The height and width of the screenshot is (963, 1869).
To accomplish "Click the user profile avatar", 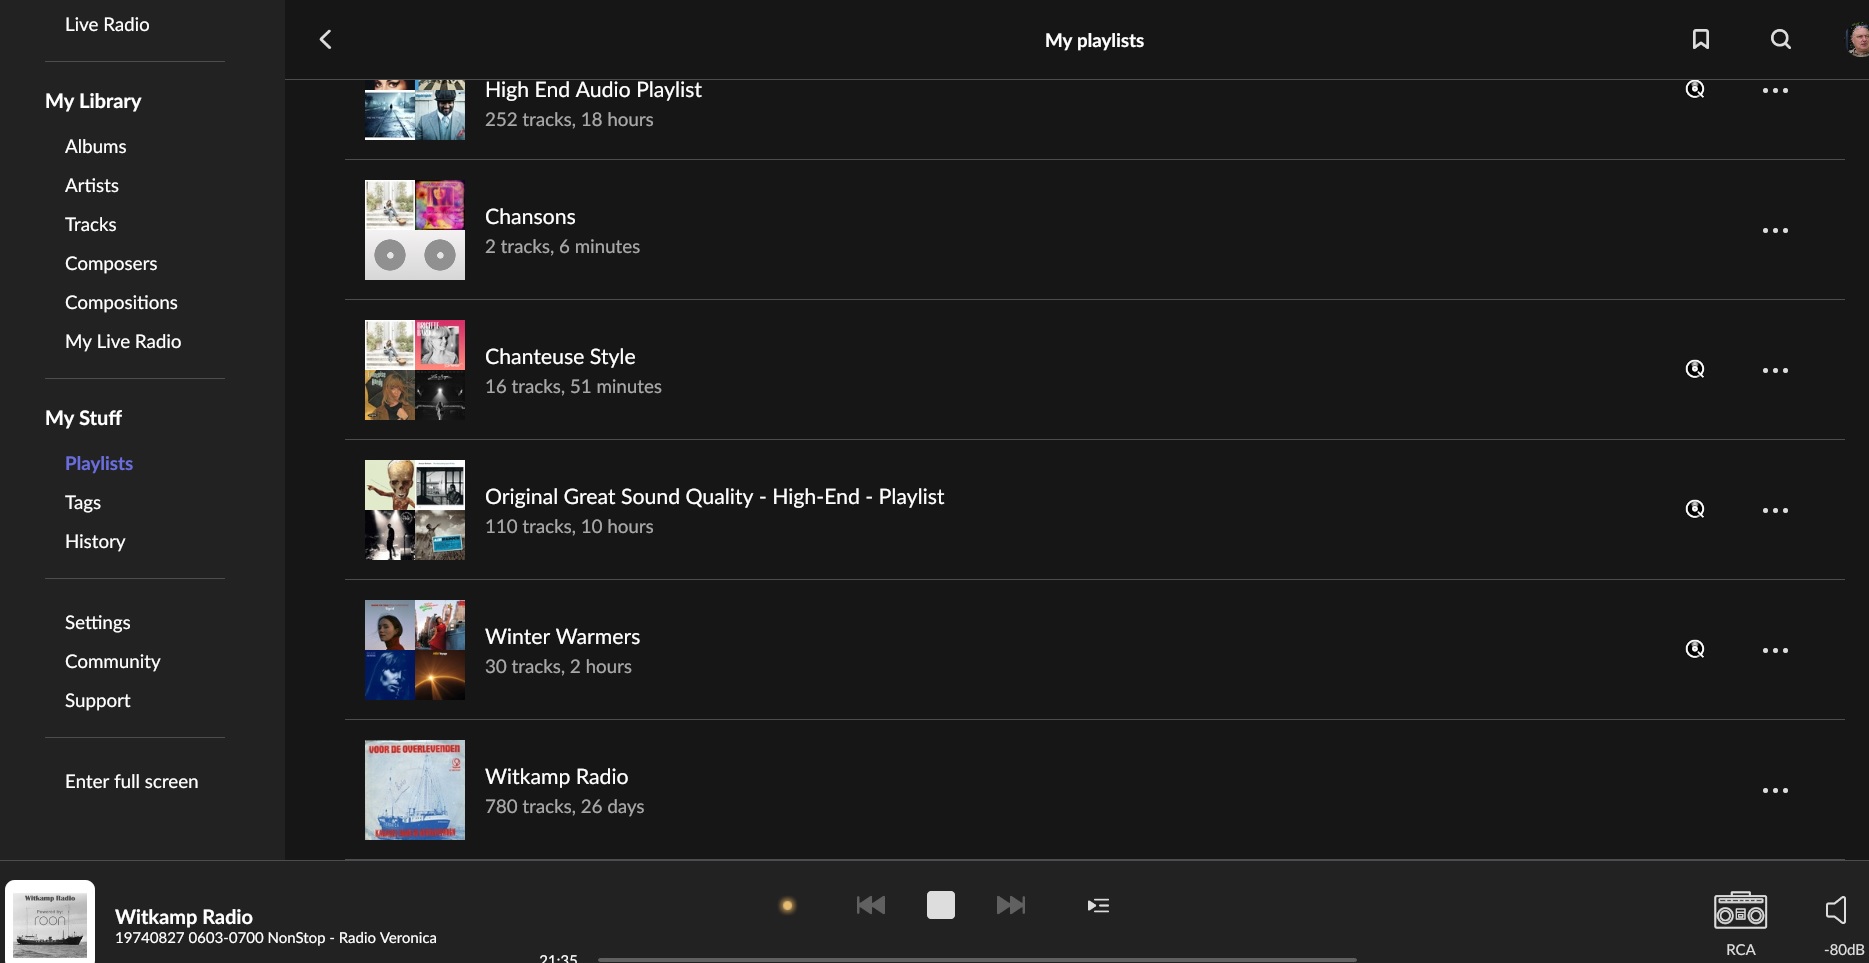I will coord(1856,39).
